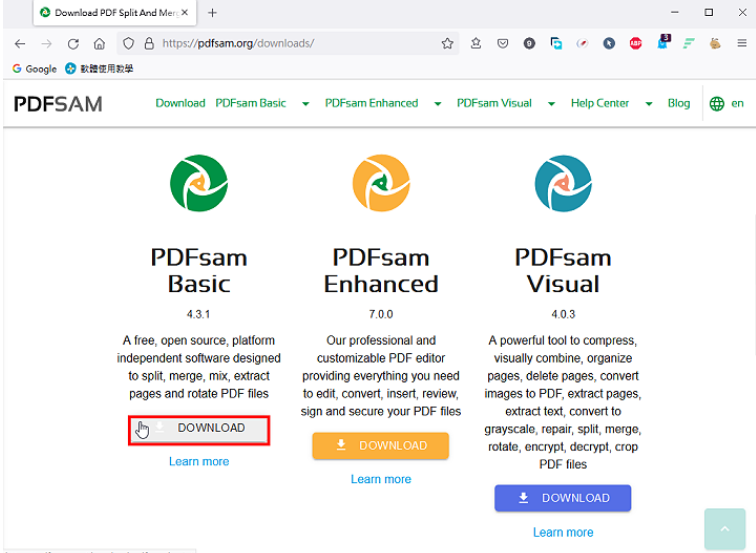Click the green PDFsam Basic logo

(199, 183)
